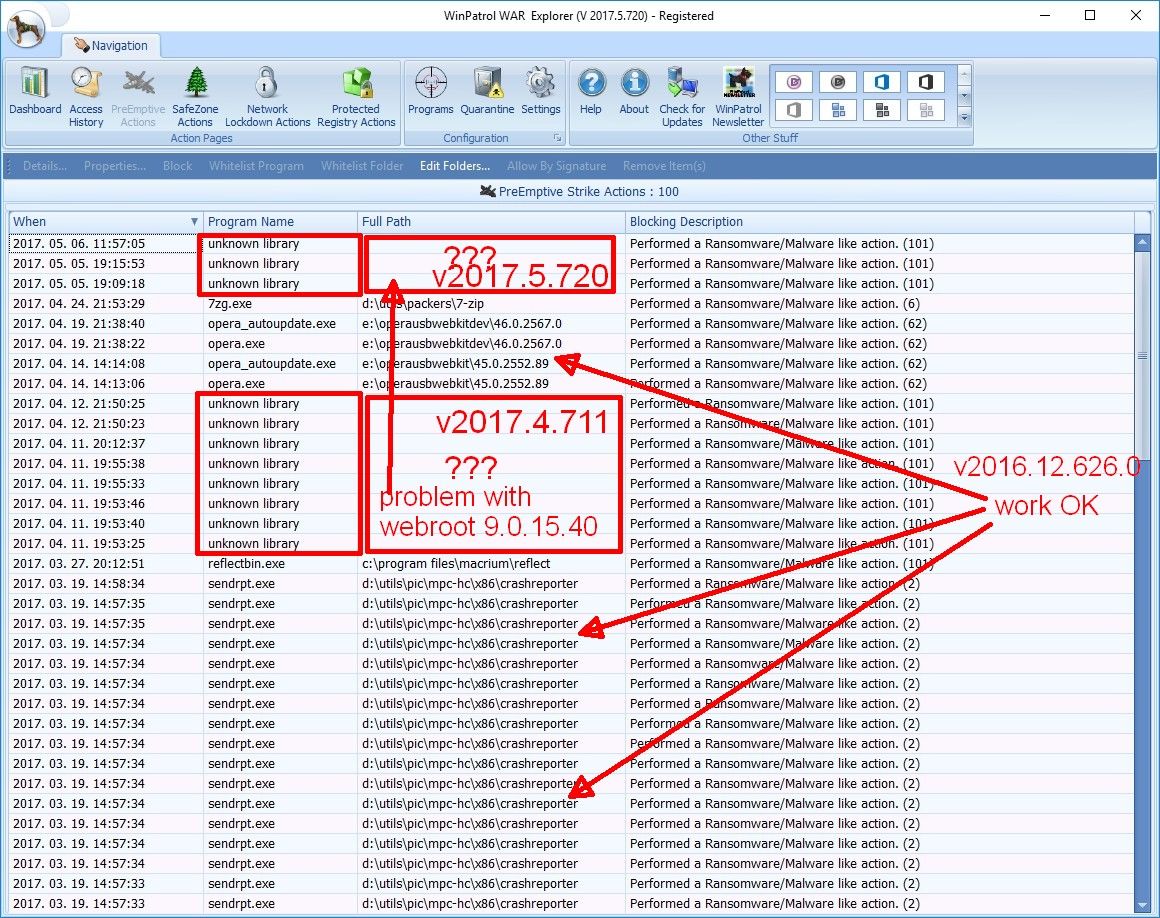Select gray Office theme swatch
Viewport: 1160px width, 918px height.
[x=794, y=110]
